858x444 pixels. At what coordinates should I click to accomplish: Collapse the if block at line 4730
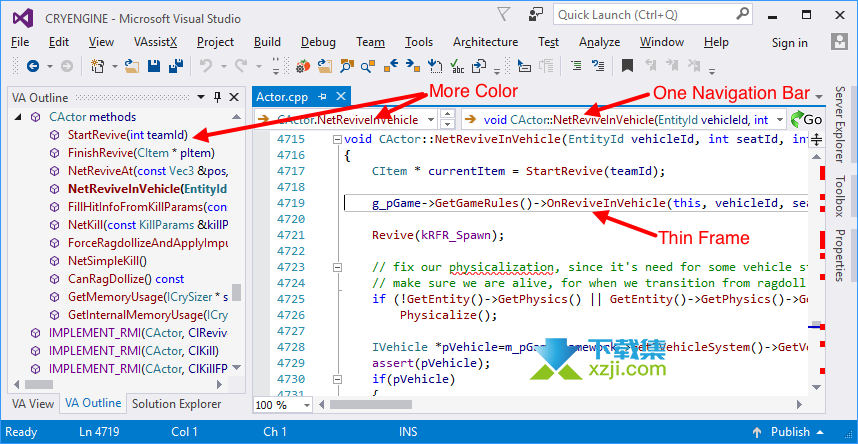coord(338,379)
